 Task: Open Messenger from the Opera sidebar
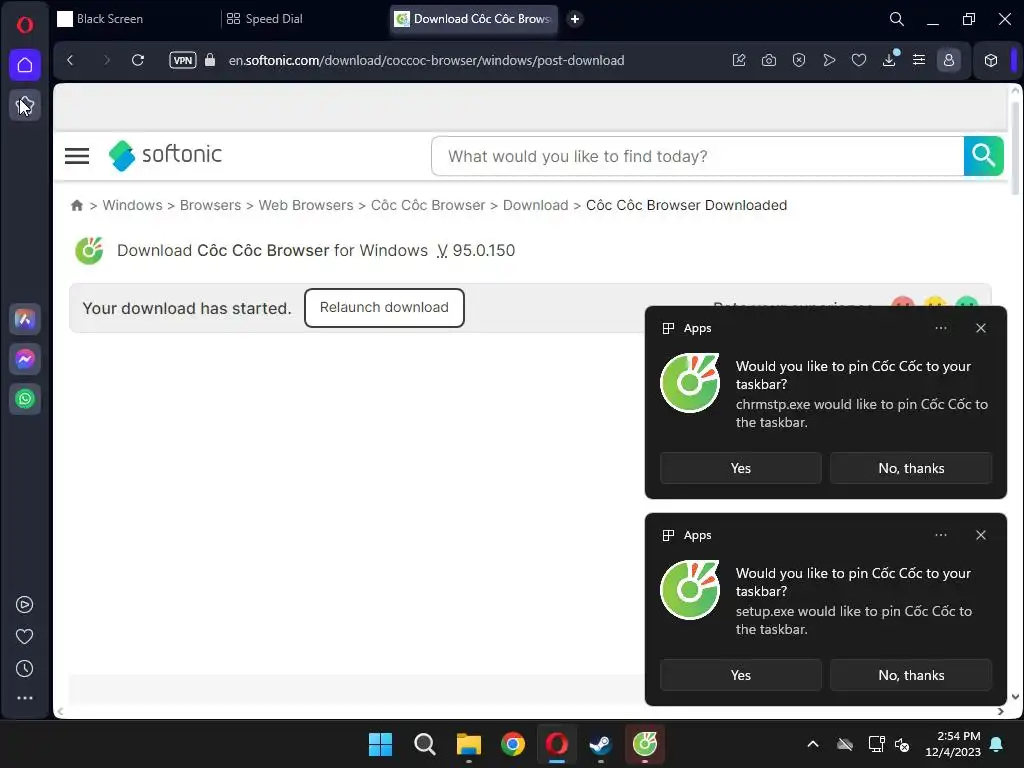(x=25, y=359)
